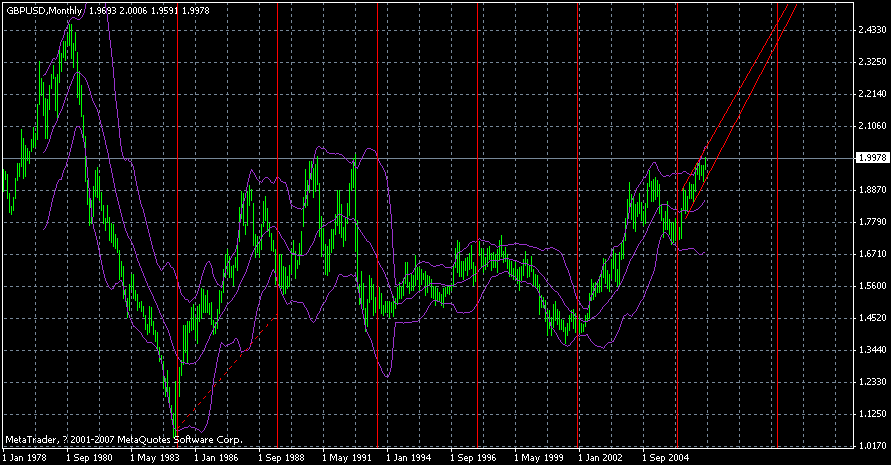Click the 1.4520 price axis label
Viewport: 891px width, 465px height.
coord(873,318)
